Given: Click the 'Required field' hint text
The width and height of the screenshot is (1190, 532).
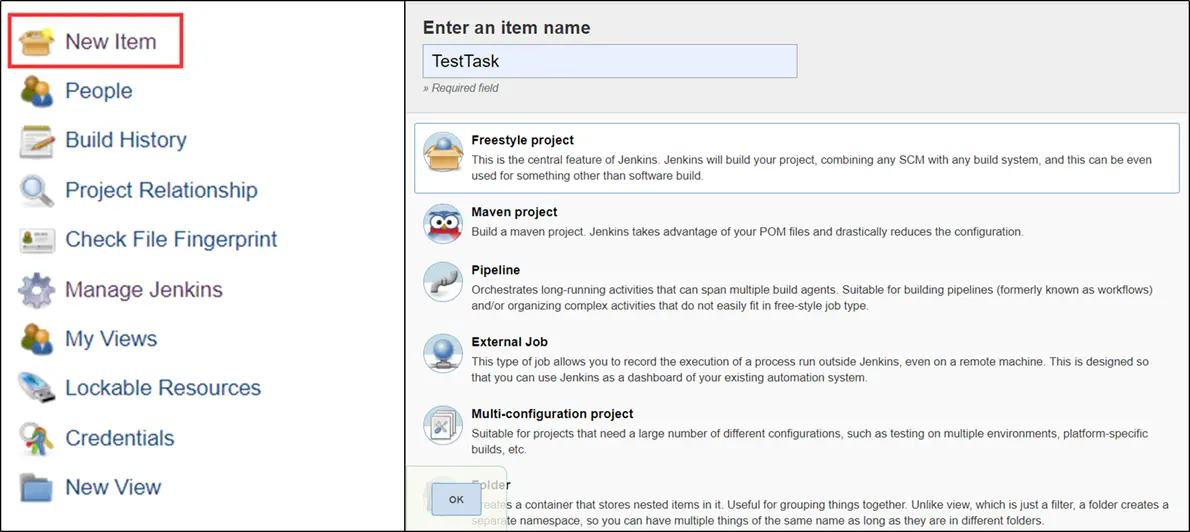Looking at the screenshot, I should click(x=461, y=88).
